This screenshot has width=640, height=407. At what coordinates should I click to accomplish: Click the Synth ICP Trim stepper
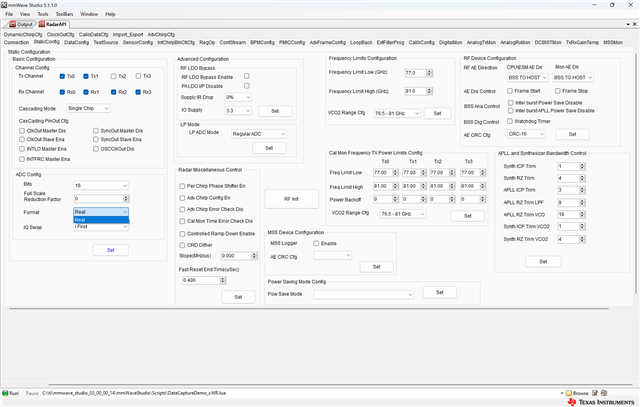pyautogui.click(x=582, y=166)
